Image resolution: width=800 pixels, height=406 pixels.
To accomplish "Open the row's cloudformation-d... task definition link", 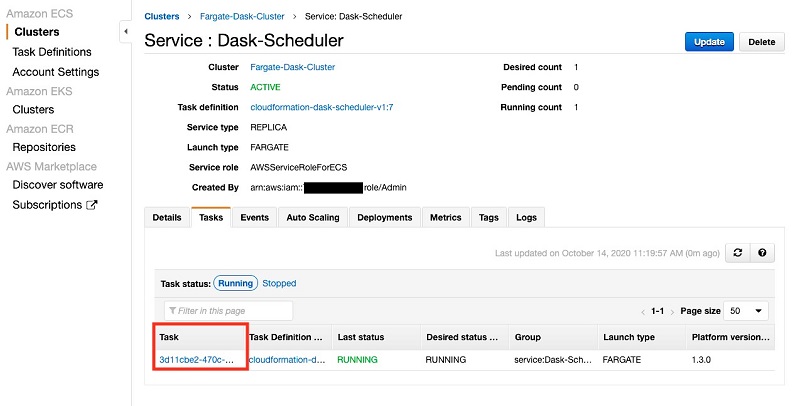I will point(287,360).
